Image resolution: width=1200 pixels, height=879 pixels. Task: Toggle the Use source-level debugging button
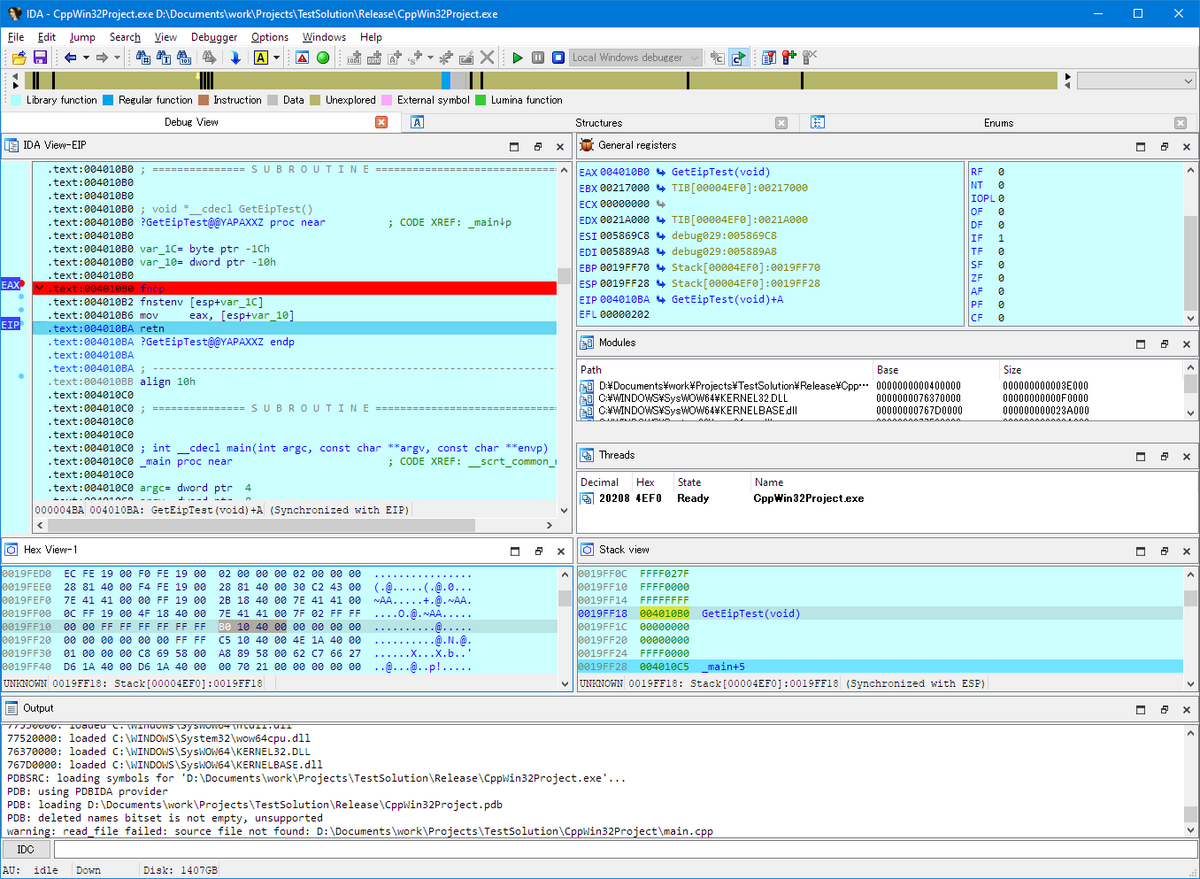pyautogui.click(x=737, y=57)
